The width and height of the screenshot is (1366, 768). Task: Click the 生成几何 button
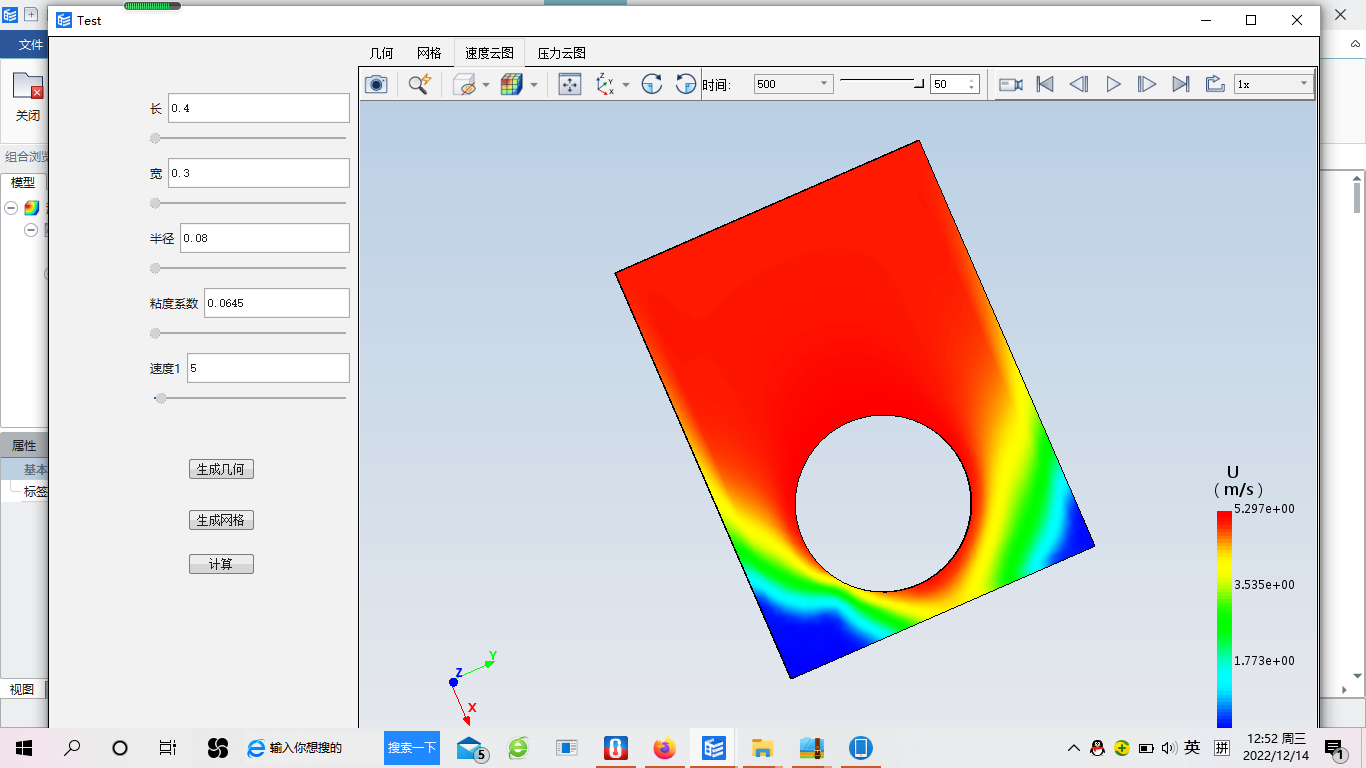221,469
